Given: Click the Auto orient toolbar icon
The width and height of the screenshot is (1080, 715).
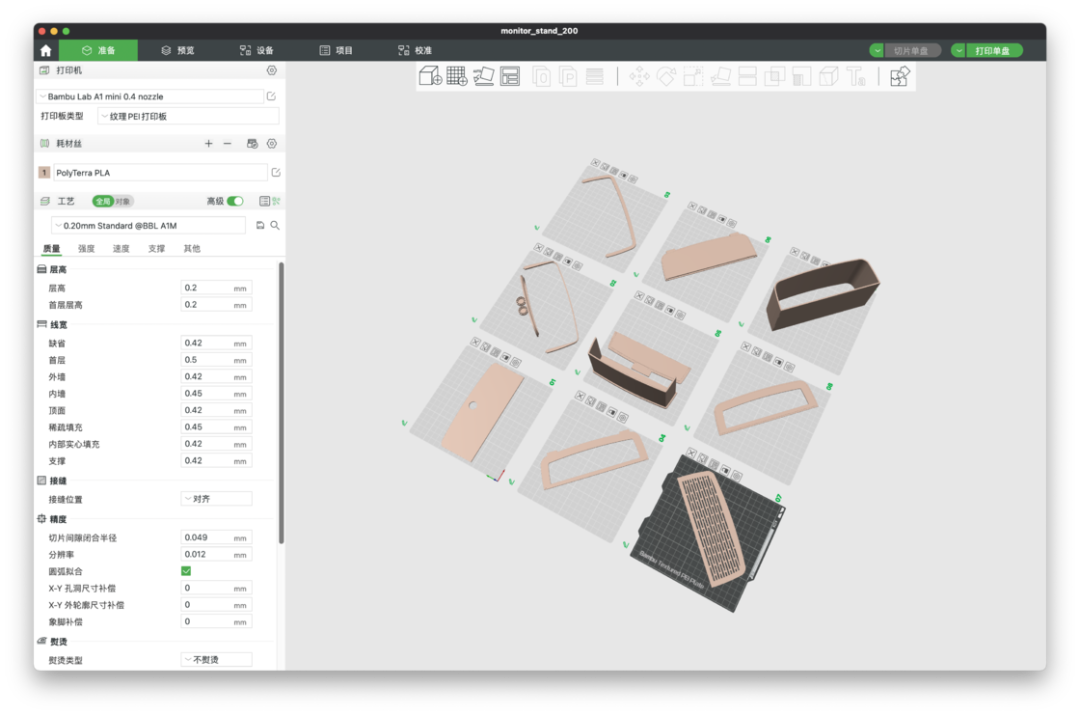Looking at the screenshot, I should pyautogui.click(x=484, y=76).
